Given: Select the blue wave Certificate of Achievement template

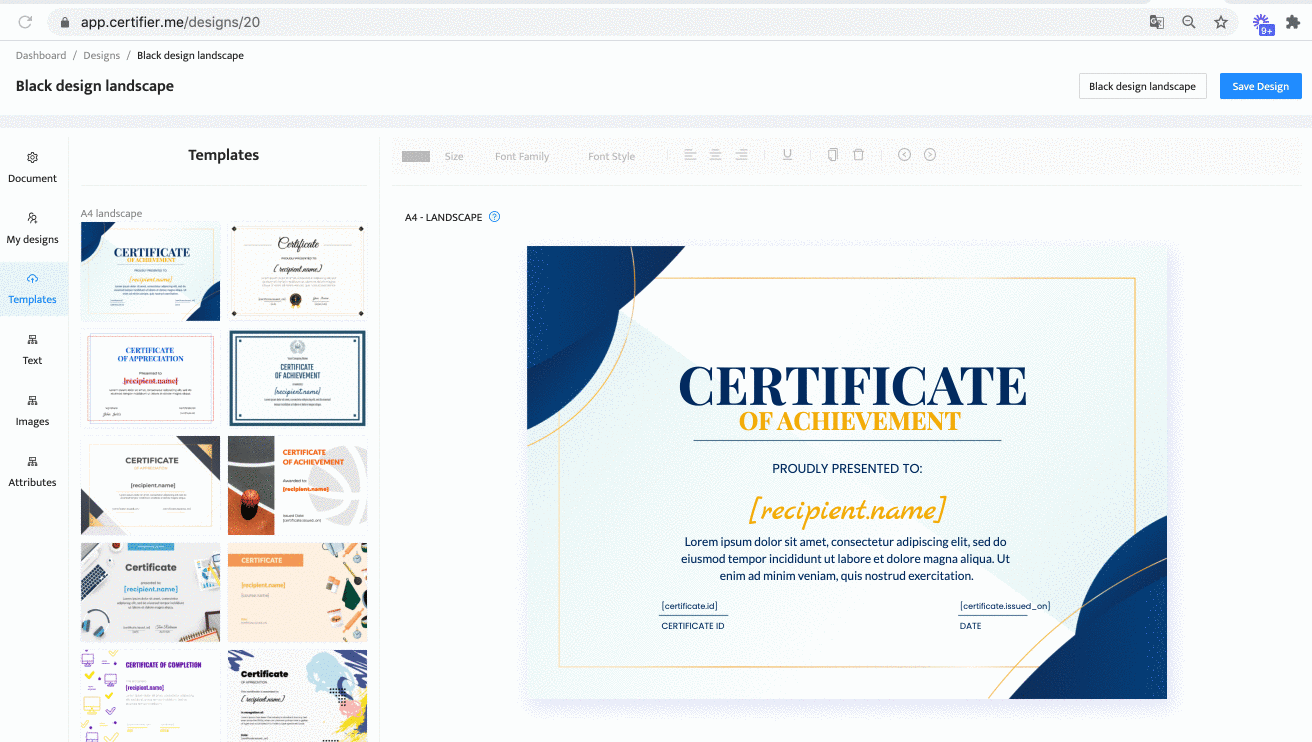Looking at the screenshot, I should point(151,271).
